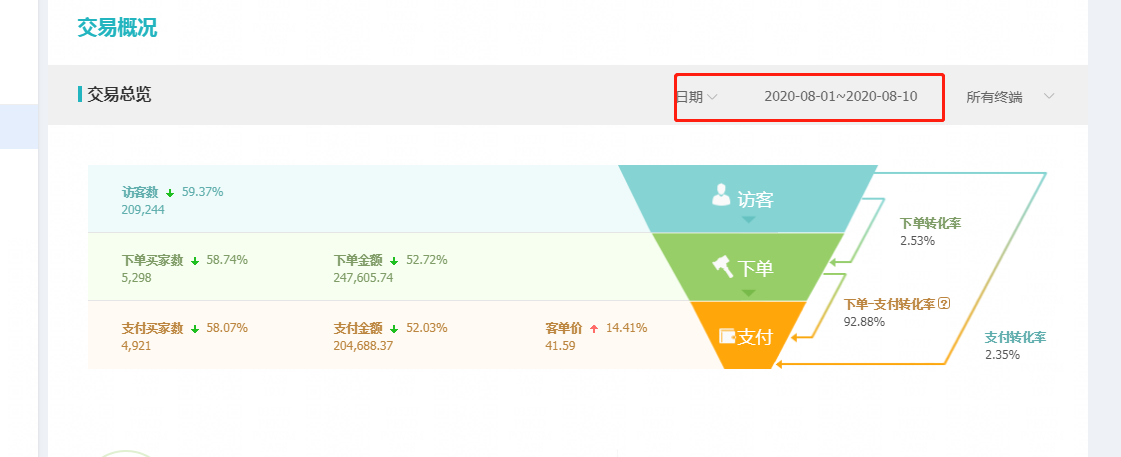
Task: Click the question mark beside 下单-支付转化率
Action: 944,304
